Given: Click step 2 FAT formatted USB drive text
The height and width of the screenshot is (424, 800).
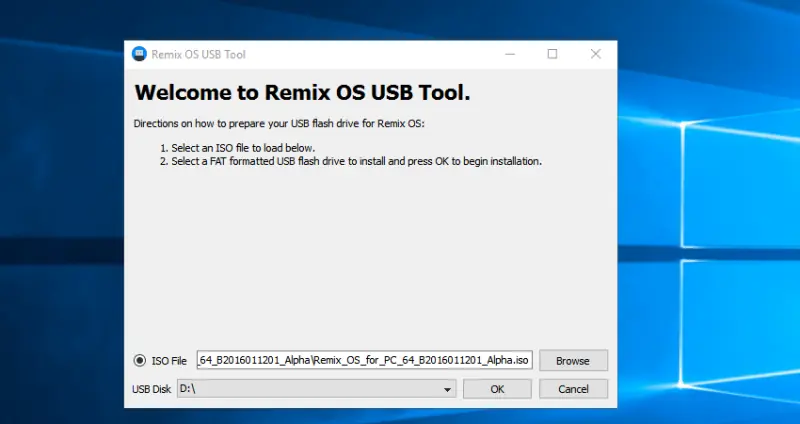Looking at the screenshot, I should [x=351, y=161].
